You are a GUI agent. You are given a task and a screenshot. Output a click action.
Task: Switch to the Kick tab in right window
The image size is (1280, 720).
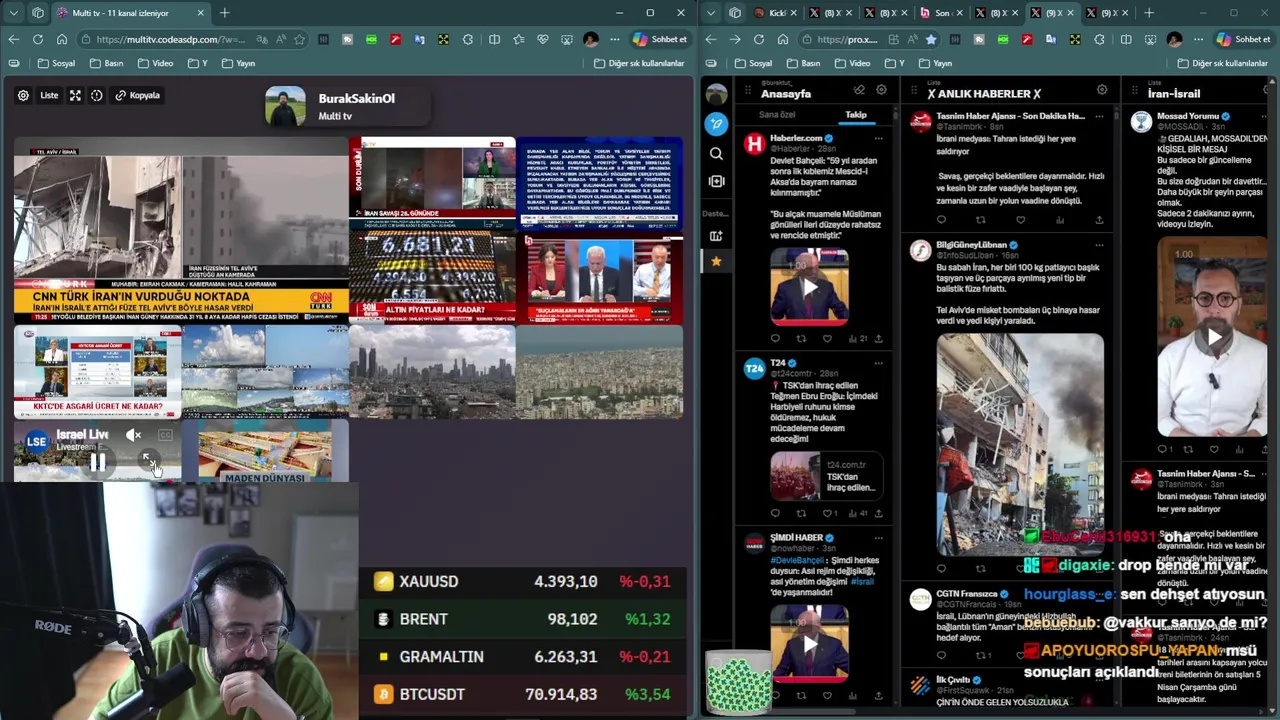click(776, 13)
